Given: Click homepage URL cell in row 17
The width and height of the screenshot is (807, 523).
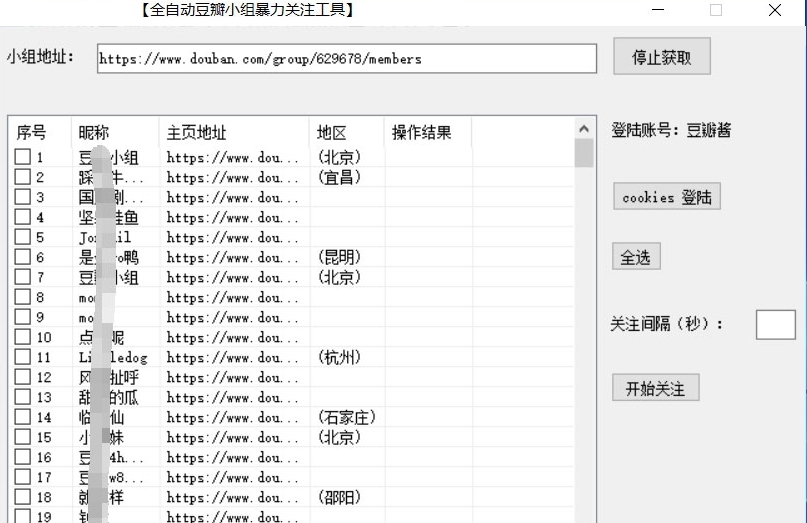Looking at the screenshot, I should [233, 477].
